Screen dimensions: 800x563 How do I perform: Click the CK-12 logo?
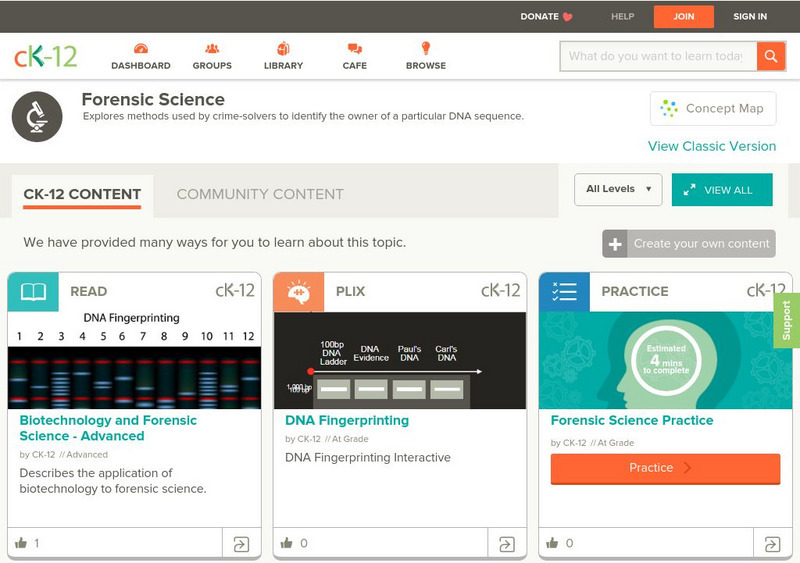tap(45, 56)
